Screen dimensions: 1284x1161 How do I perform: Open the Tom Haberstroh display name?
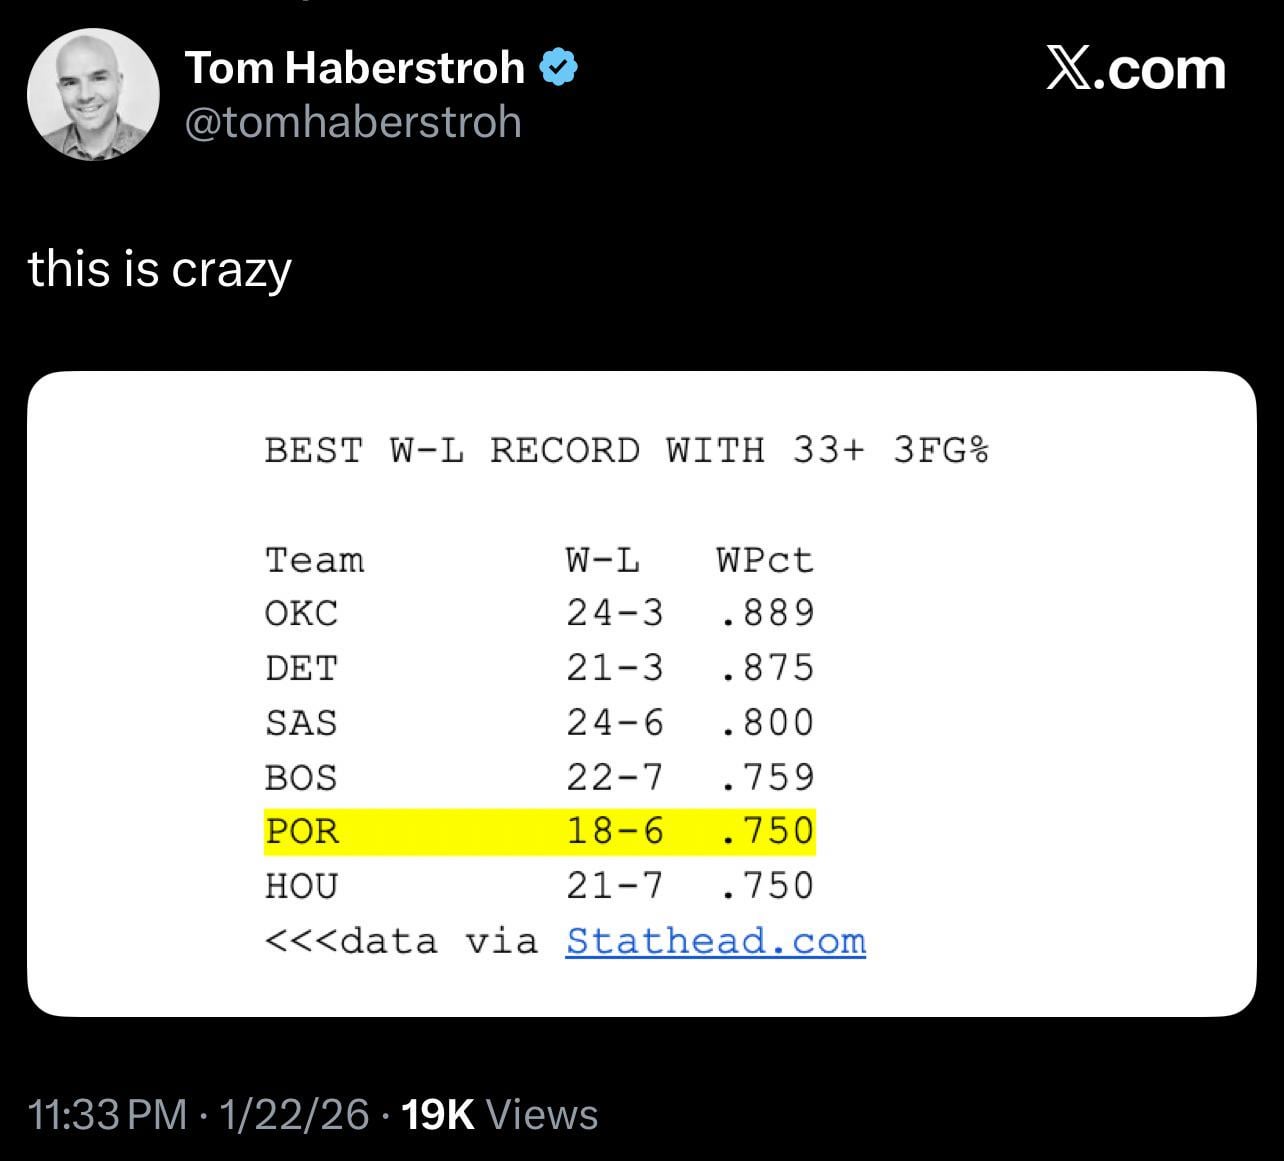pos(355,68)
